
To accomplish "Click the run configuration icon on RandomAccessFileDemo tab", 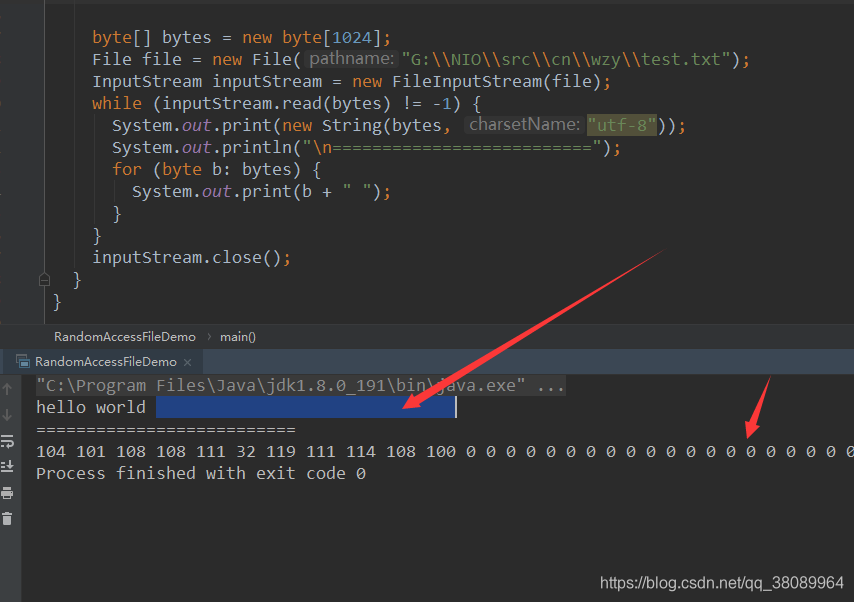I will 21,361.
